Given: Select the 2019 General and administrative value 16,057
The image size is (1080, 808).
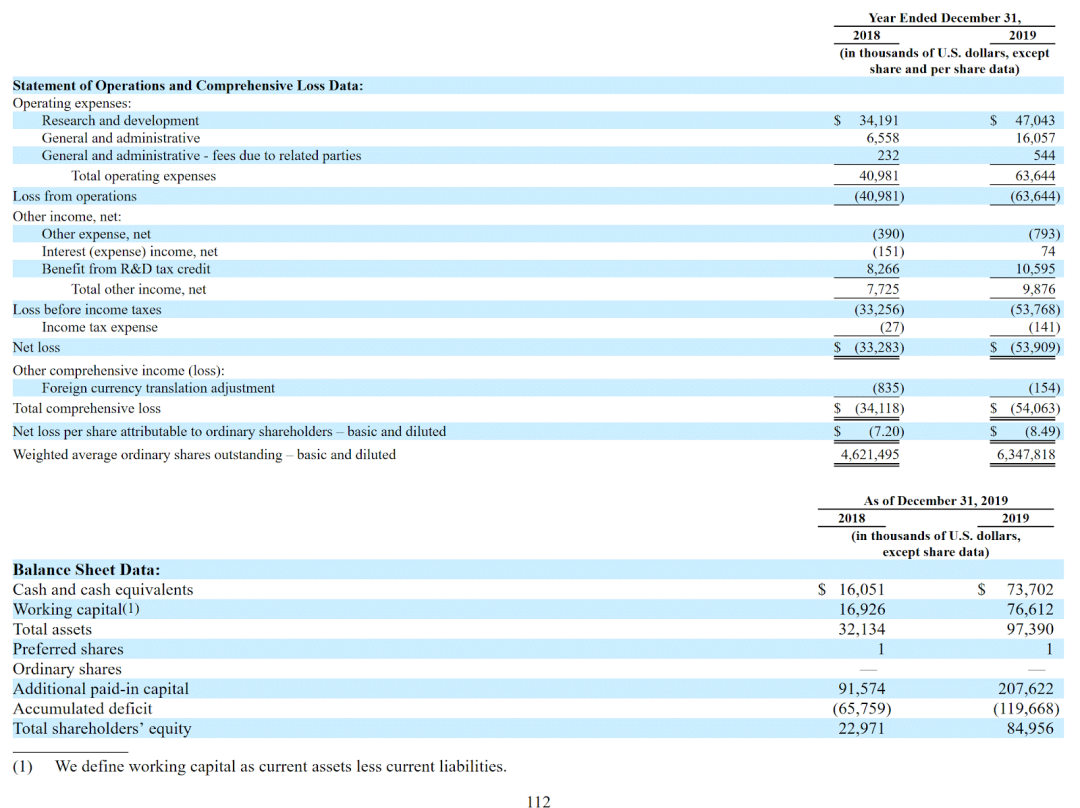Looking at the screenshot, I should pos(1035,138).
